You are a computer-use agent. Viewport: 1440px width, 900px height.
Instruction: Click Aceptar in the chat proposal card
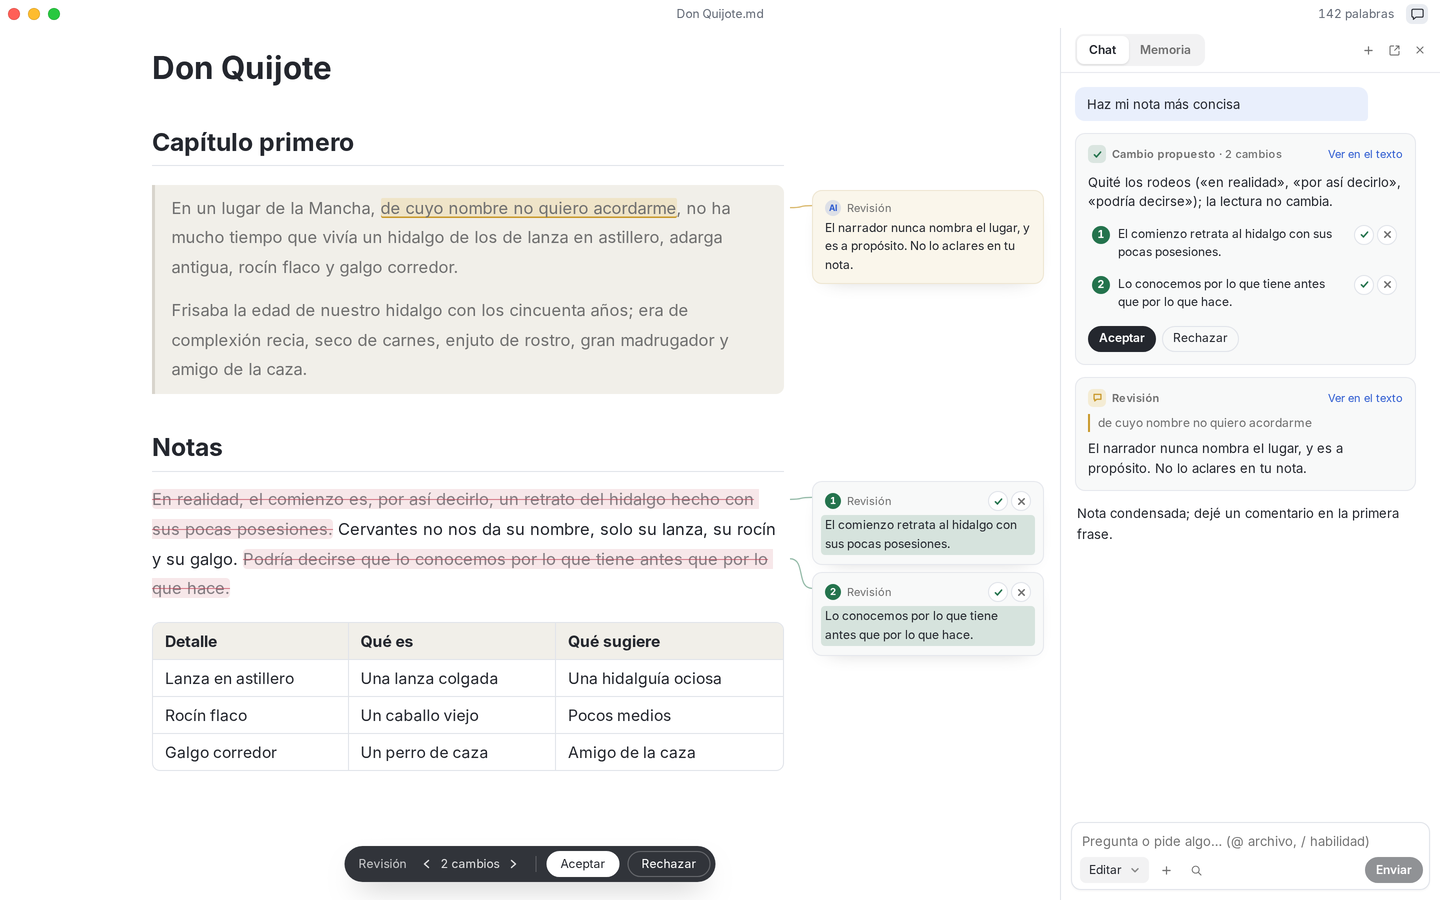(x=1122, y=339)
